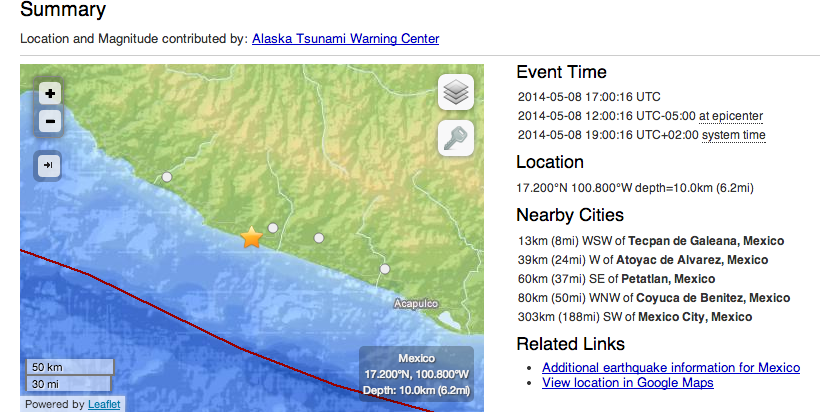Viewport: 835px width, 416px height.
Task: Zoom in on the earthquake map
Action: point(50,93)
